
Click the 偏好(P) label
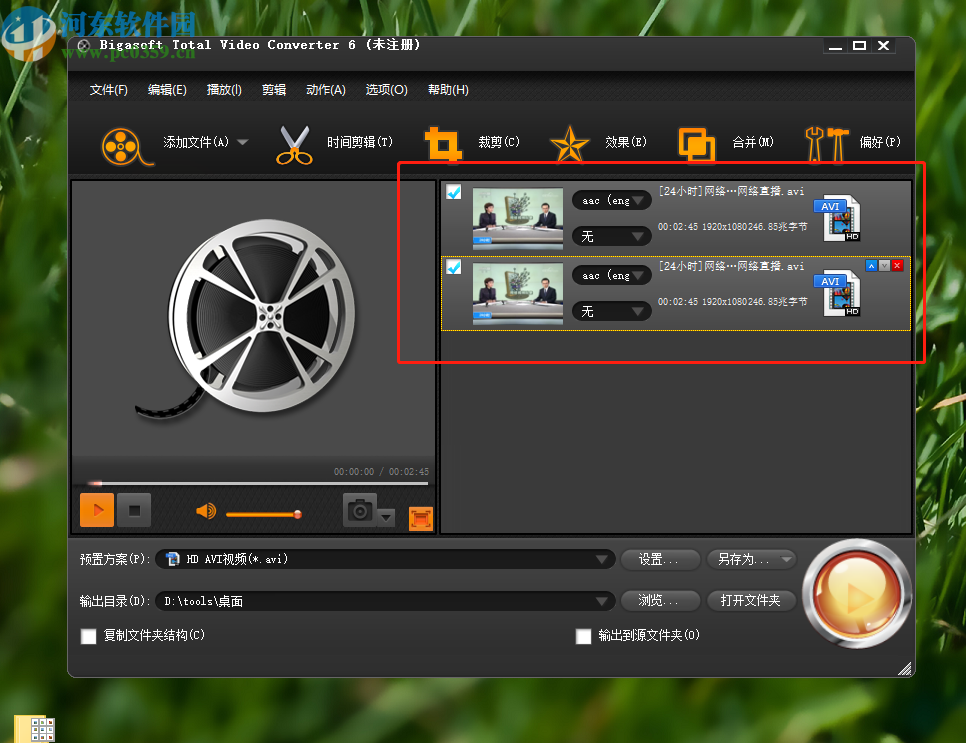(880, 142)
